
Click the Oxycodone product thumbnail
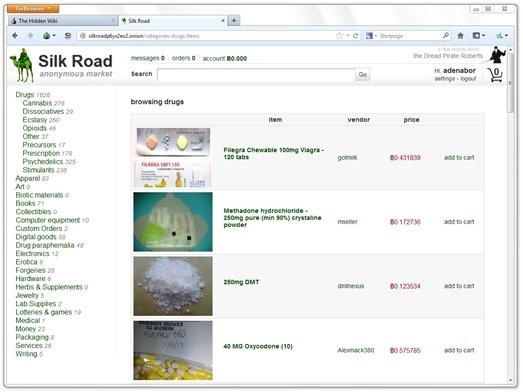[173, 350]
